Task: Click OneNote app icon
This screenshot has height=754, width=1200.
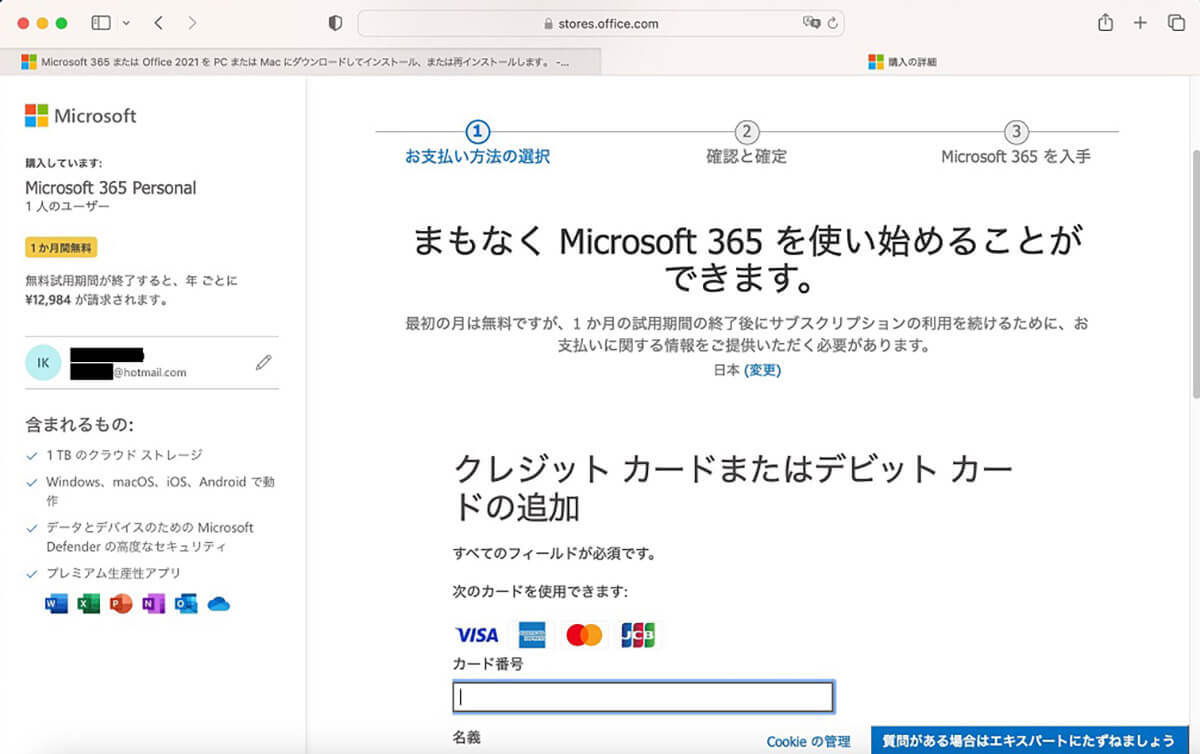Action: 153,603
